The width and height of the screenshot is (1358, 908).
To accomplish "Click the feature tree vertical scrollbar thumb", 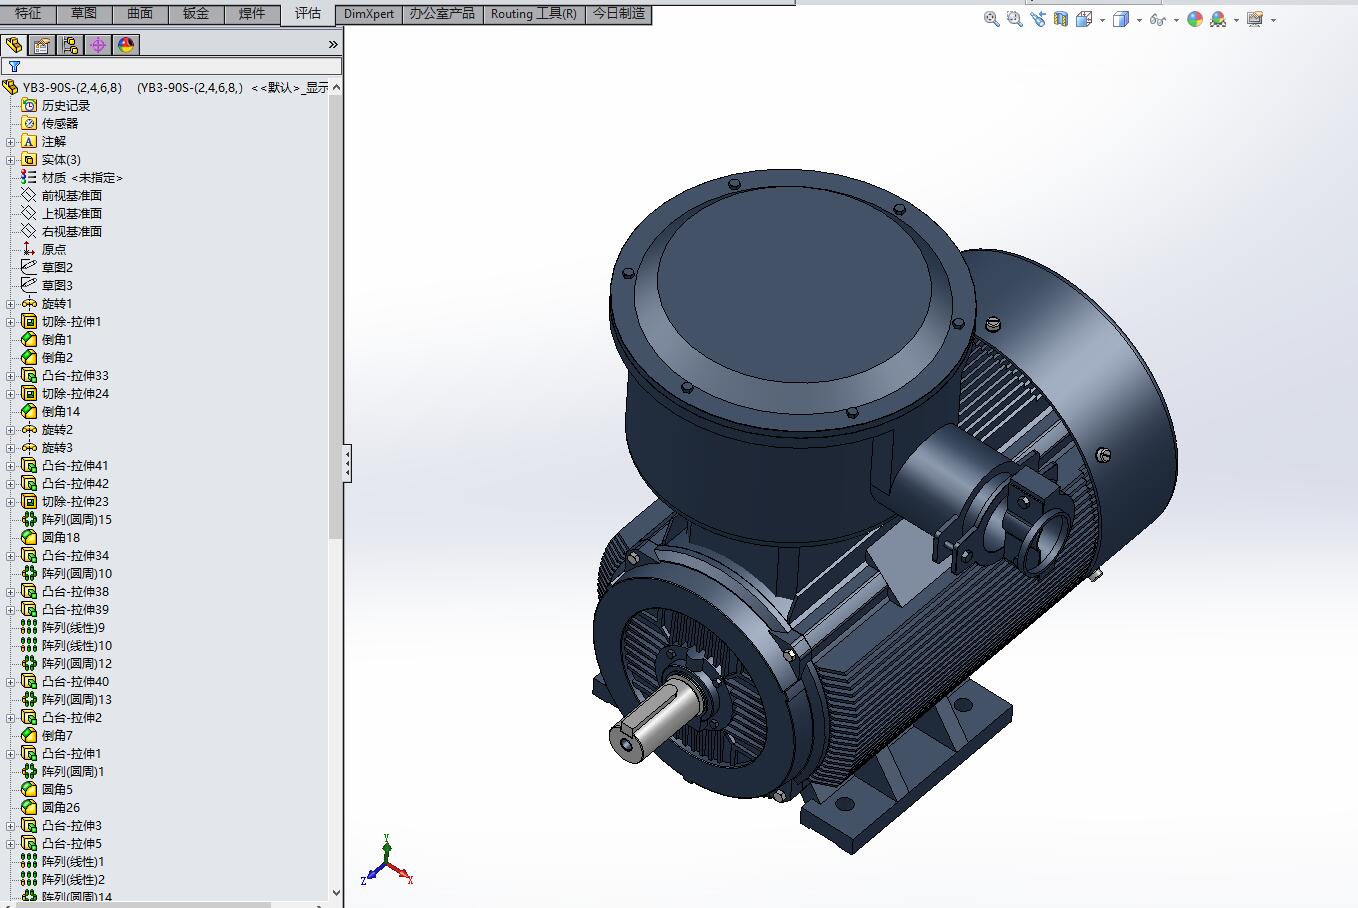I will tap(335, 318).
